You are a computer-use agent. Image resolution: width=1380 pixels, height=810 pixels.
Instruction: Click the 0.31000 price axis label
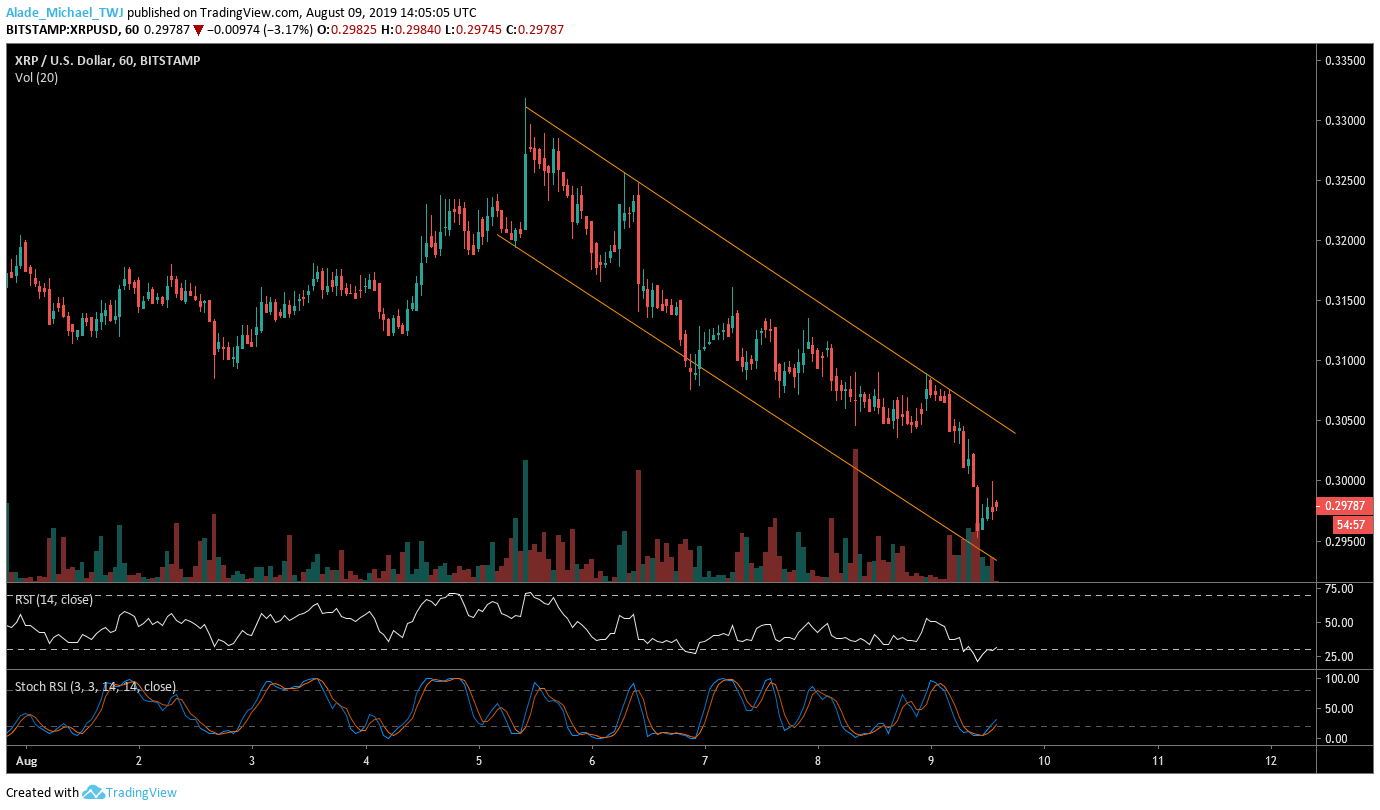click(1345, 361)
